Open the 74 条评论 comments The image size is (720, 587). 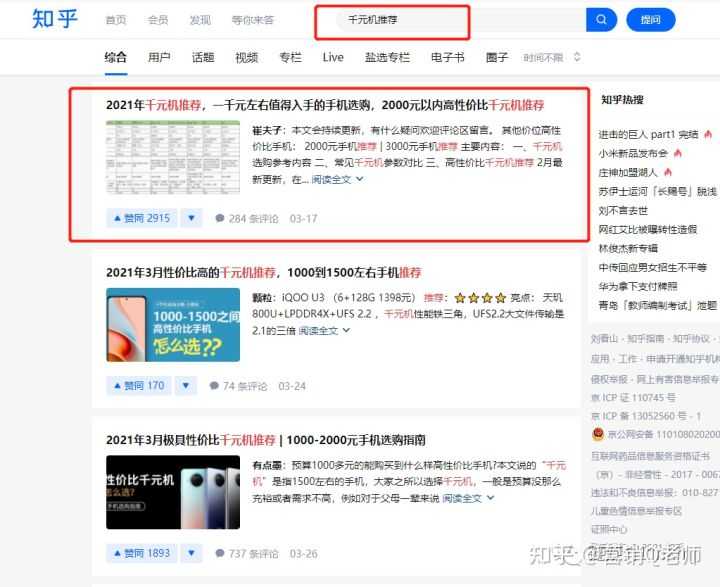(238, 386)
